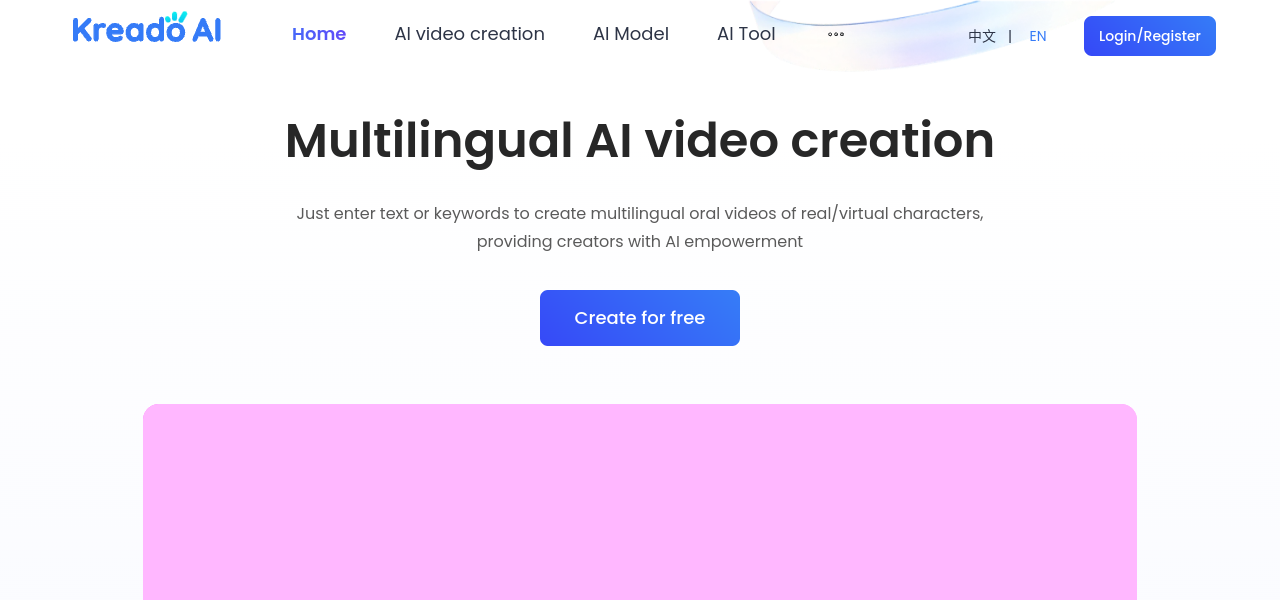The image size is (1280, 600).
Task: Select the EN language option
Action: 1038,36
